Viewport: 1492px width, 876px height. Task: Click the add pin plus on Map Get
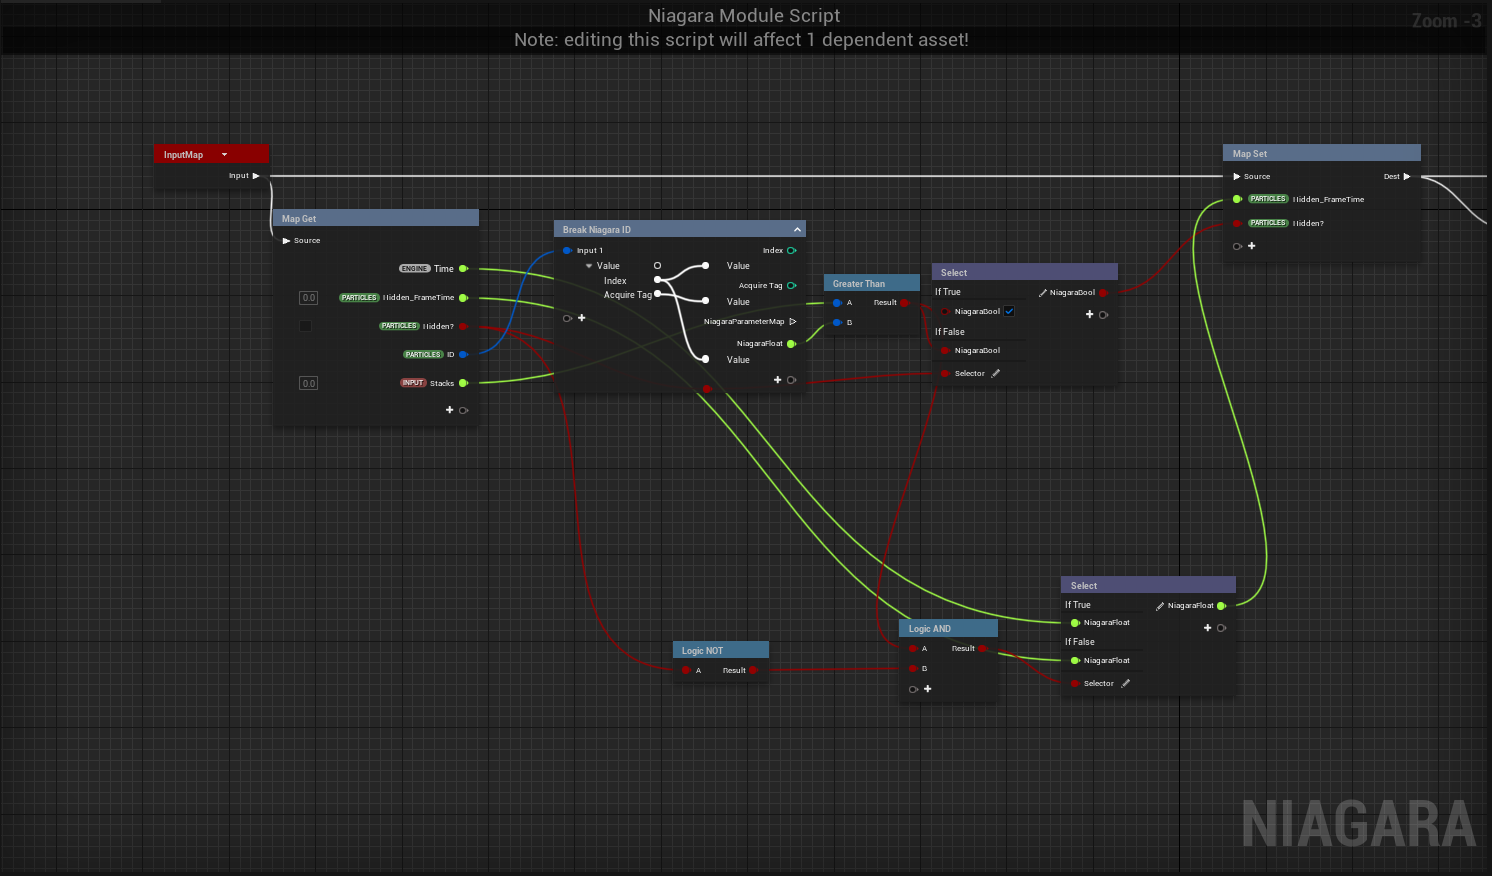450,410
